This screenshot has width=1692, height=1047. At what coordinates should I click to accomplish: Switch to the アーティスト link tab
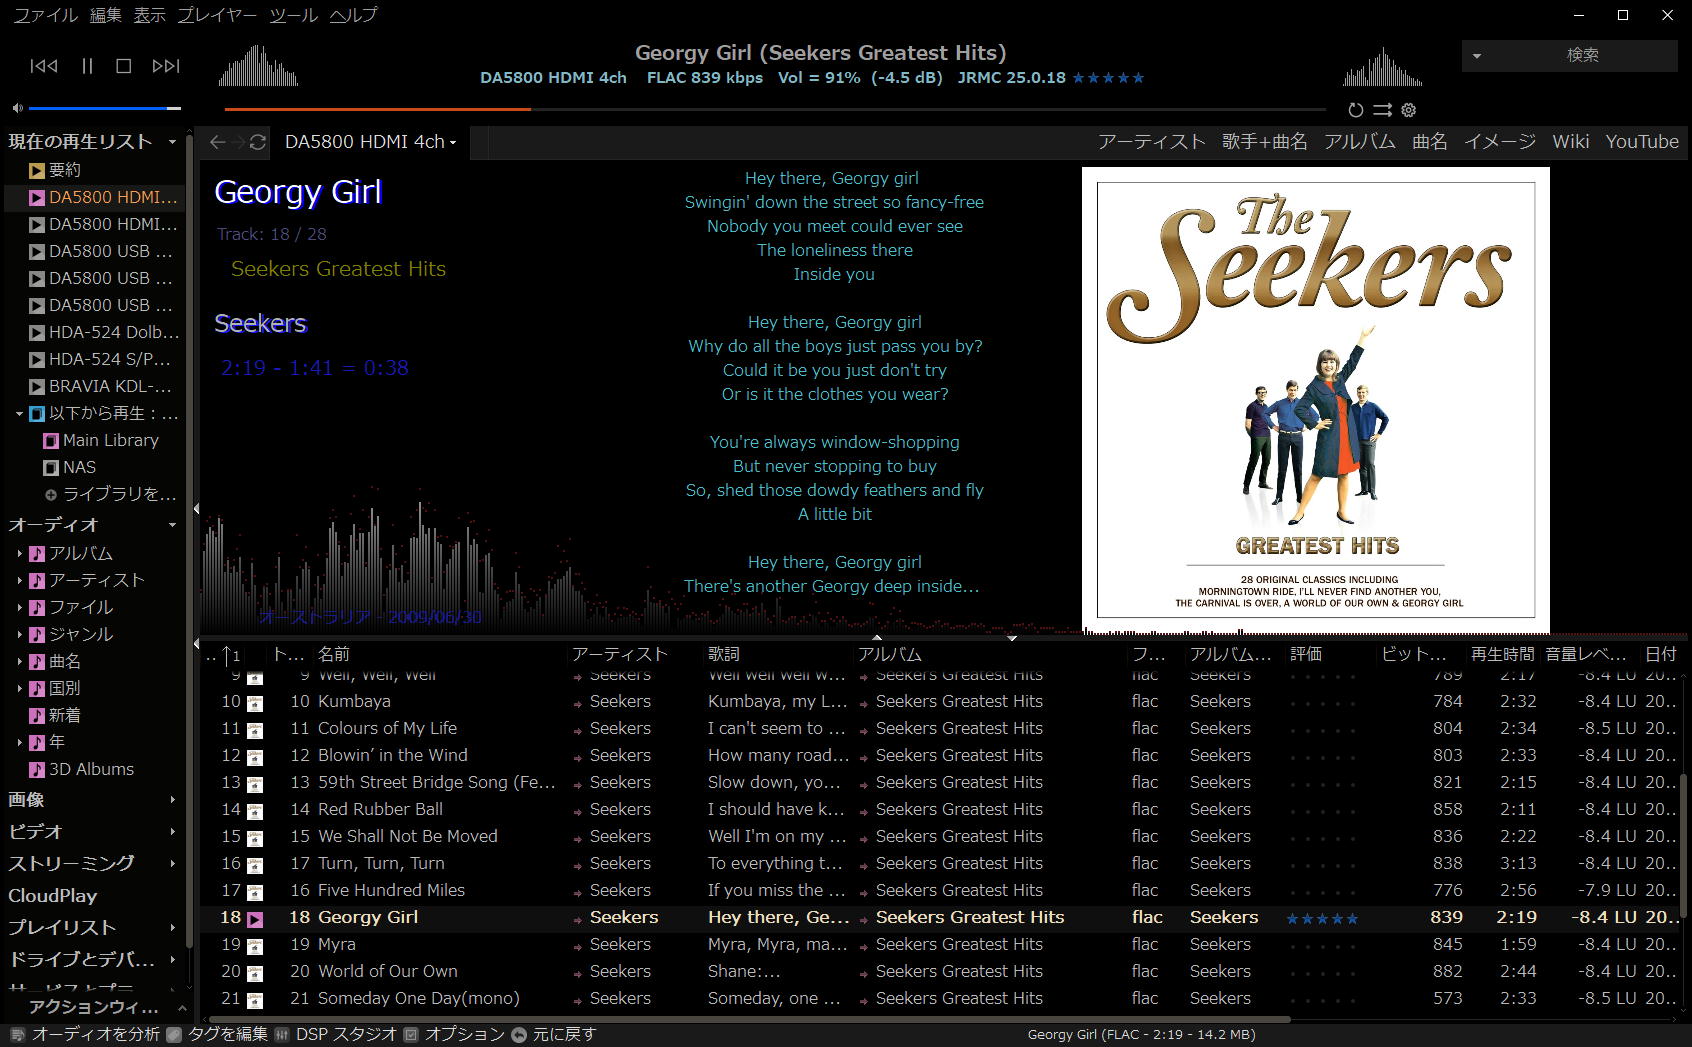(x=1152, y=142)
